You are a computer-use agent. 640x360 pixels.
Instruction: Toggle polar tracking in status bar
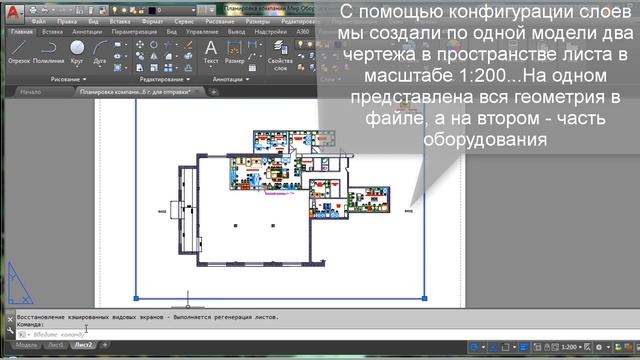475,347
